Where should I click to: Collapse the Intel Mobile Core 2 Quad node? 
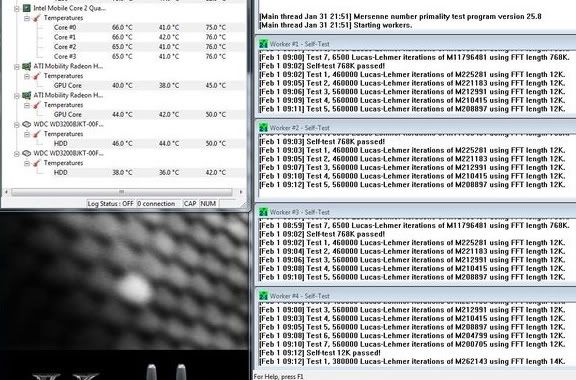[17, 8]
